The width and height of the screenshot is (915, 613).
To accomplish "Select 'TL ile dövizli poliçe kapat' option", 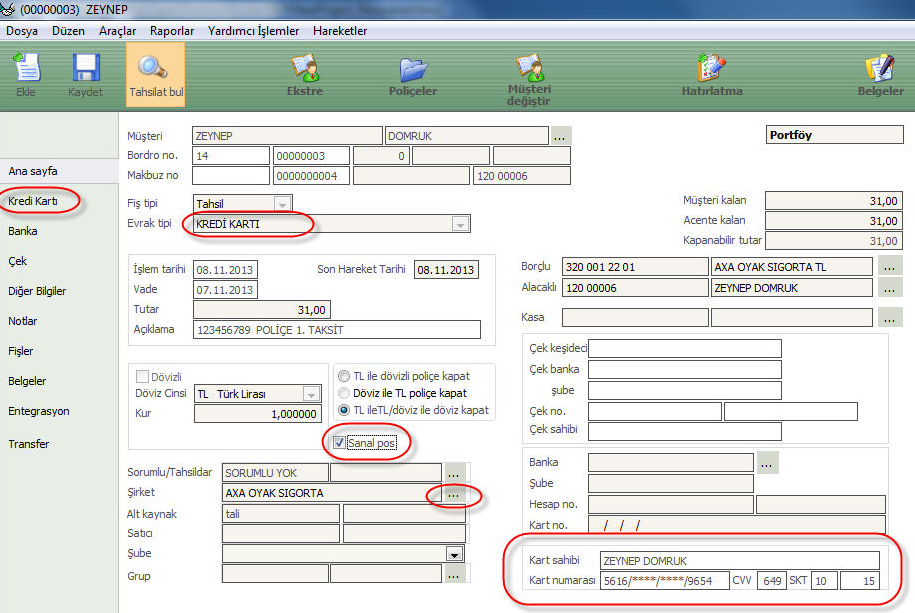I will tap(345, 376).
